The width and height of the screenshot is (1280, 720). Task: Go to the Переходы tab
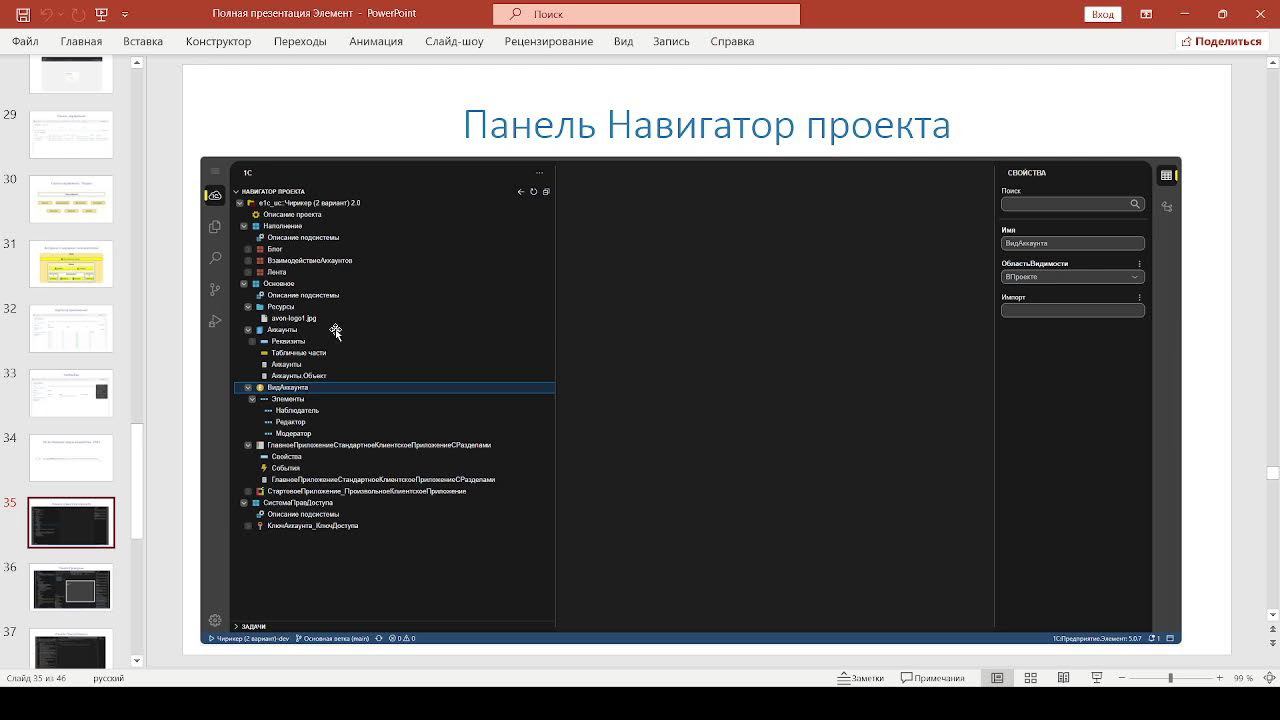click(300, 41)
